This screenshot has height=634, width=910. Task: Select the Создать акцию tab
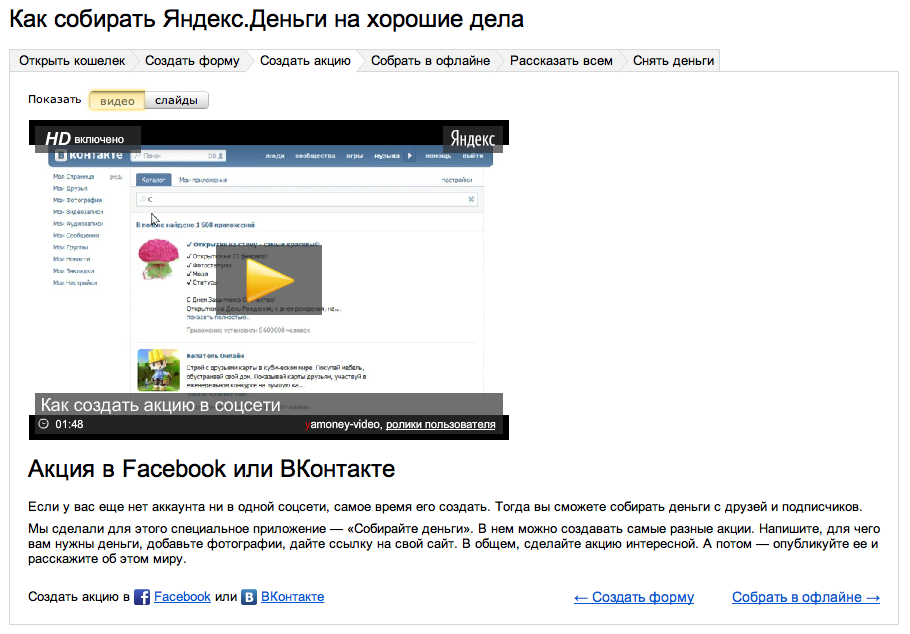[305, 61]
